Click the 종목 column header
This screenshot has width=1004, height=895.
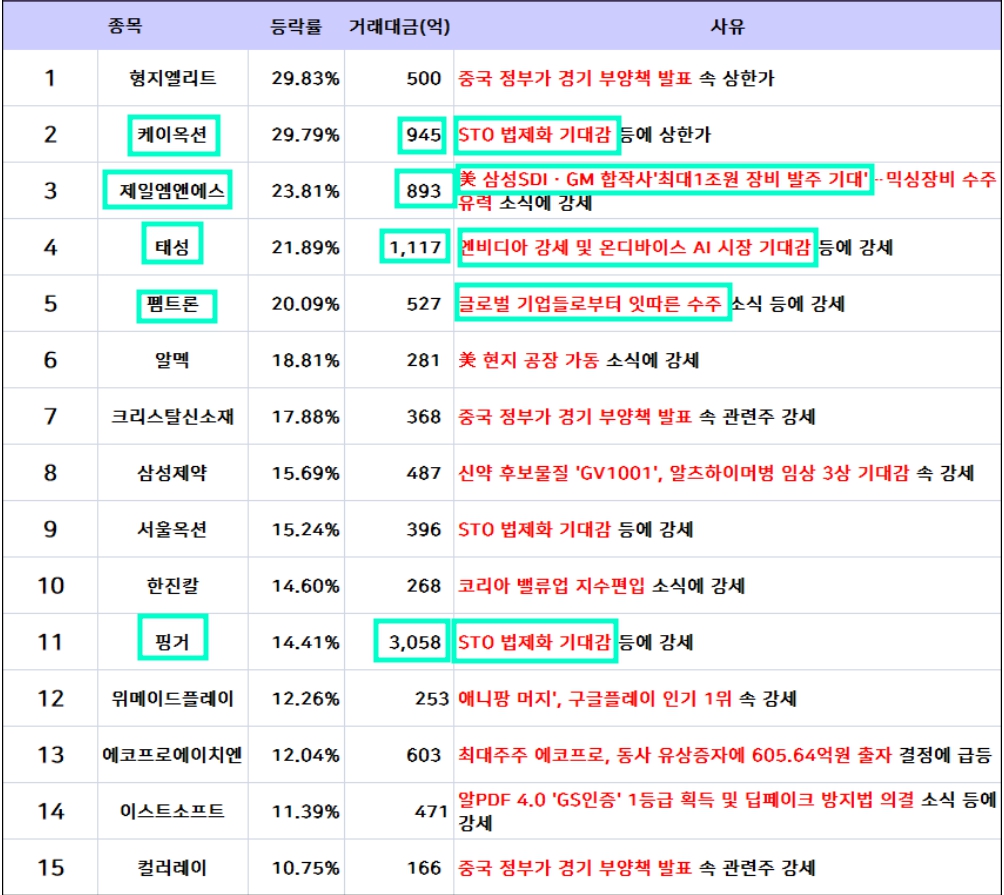coord(125,26)
